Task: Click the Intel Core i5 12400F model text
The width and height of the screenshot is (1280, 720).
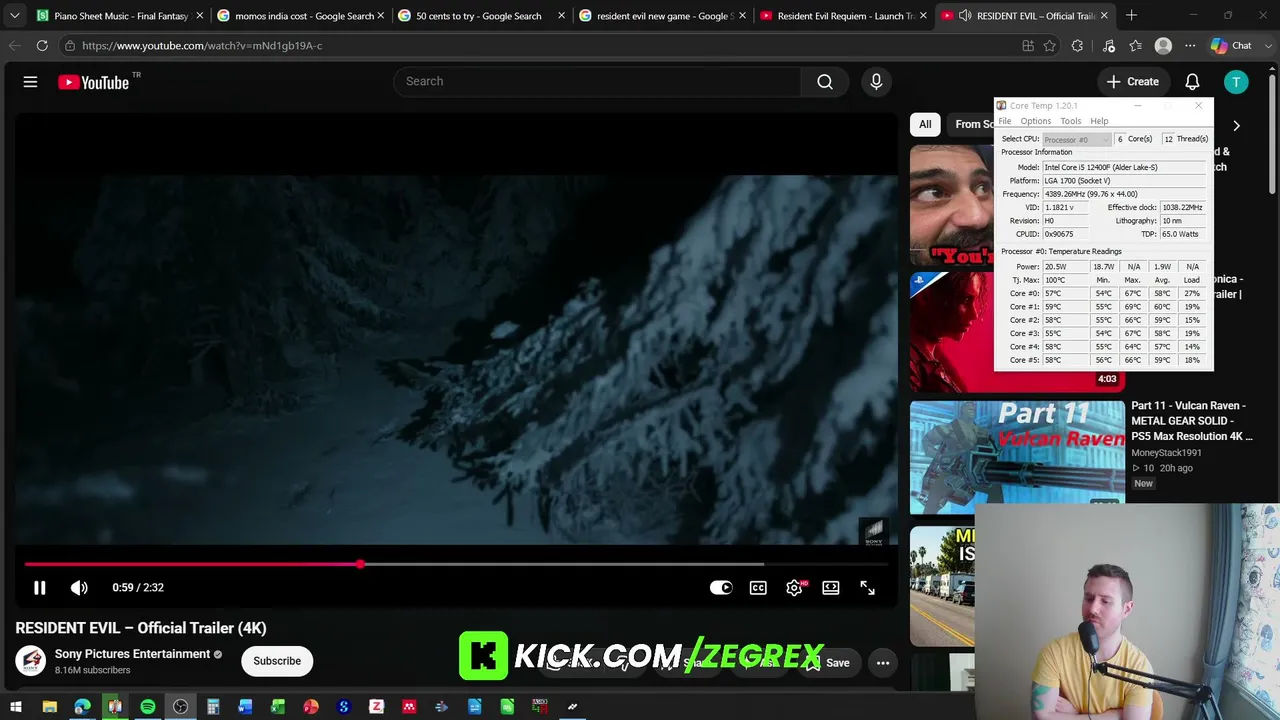Action: 1101,168
